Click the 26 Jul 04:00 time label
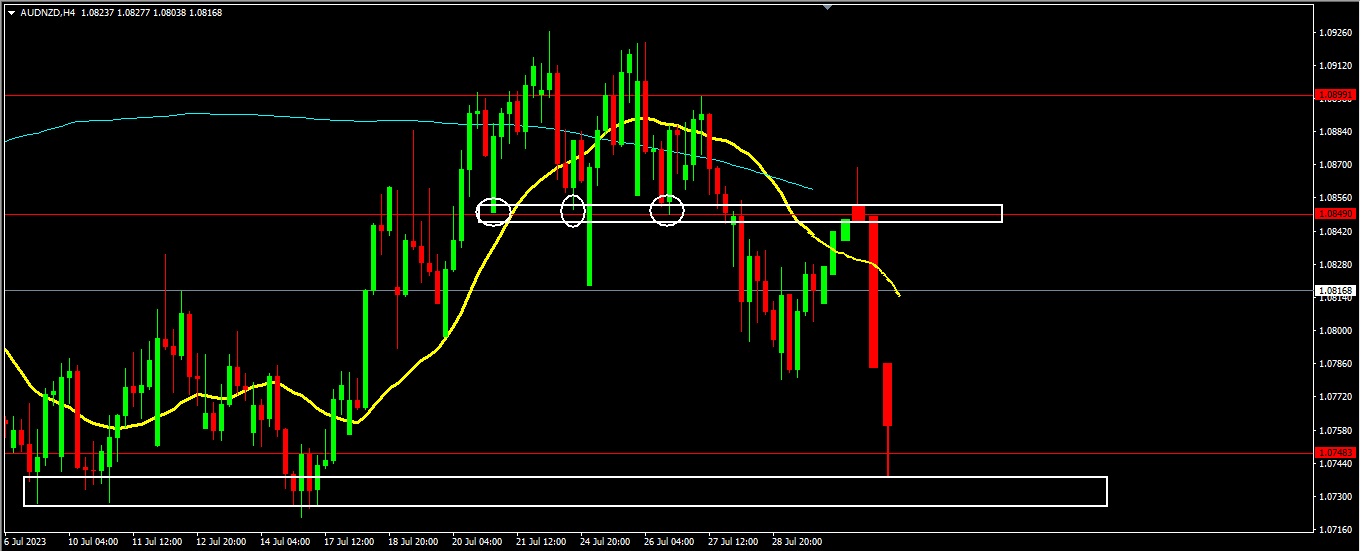Screen dimensions: 1361x551 coord(668,542)
